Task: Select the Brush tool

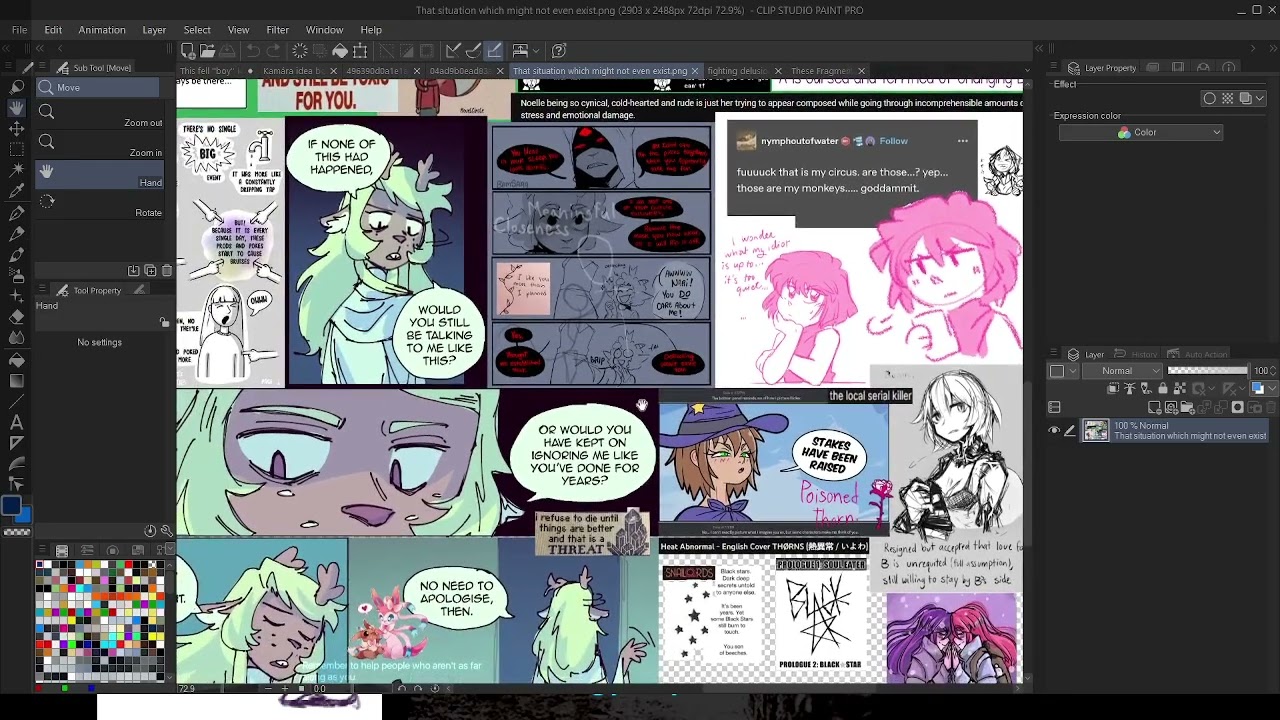Action: 17,255
